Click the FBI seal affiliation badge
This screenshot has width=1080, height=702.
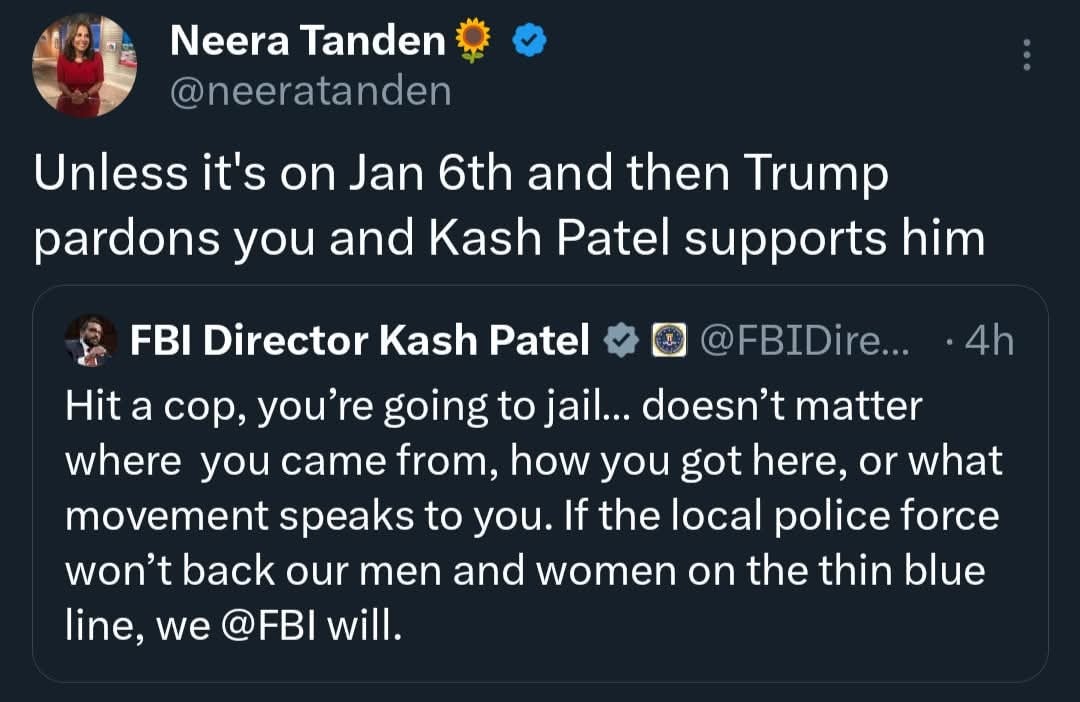coord(667,342)
